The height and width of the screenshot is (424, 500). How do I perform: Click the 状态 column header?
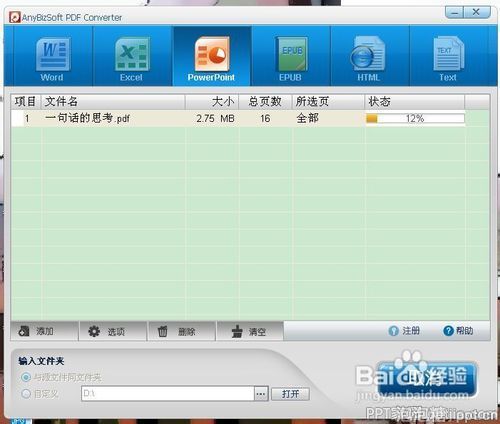[x=414, y=102]
